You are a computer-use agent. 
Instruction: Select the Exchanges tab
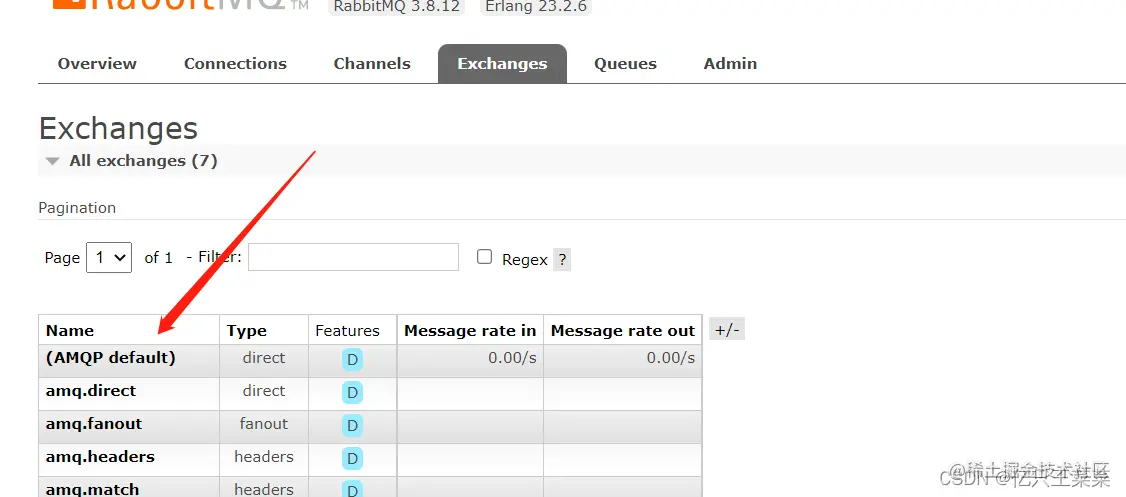click(x=502, y=64)
